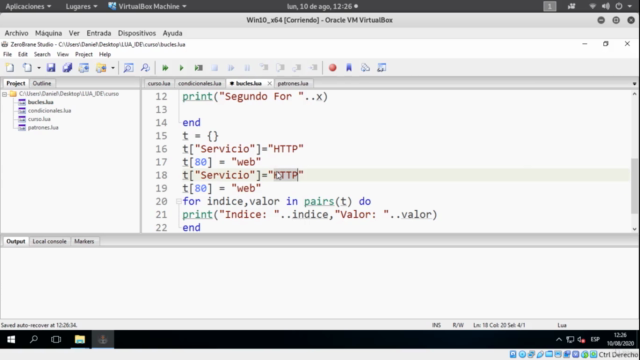Collapse the curso project folder tree

(4, 94)
